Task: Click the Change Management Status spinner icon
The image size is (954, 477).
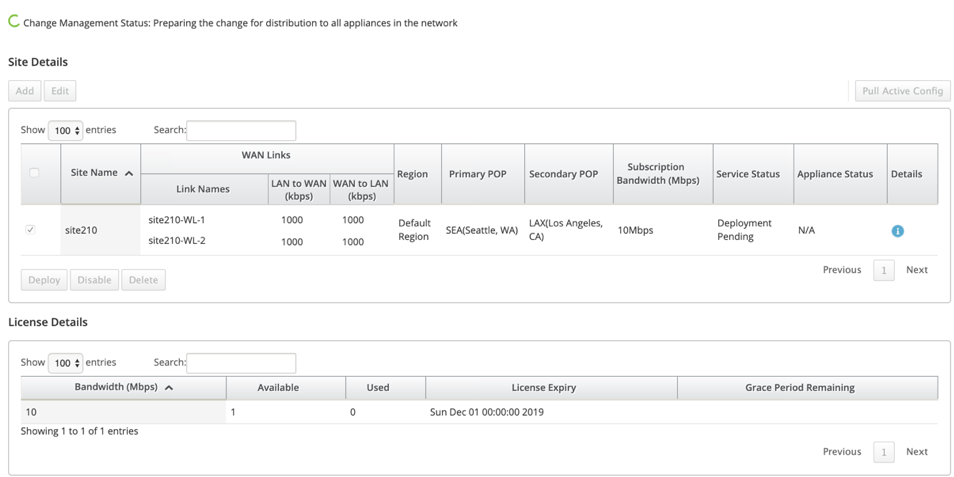Action: tap(13, 21)
